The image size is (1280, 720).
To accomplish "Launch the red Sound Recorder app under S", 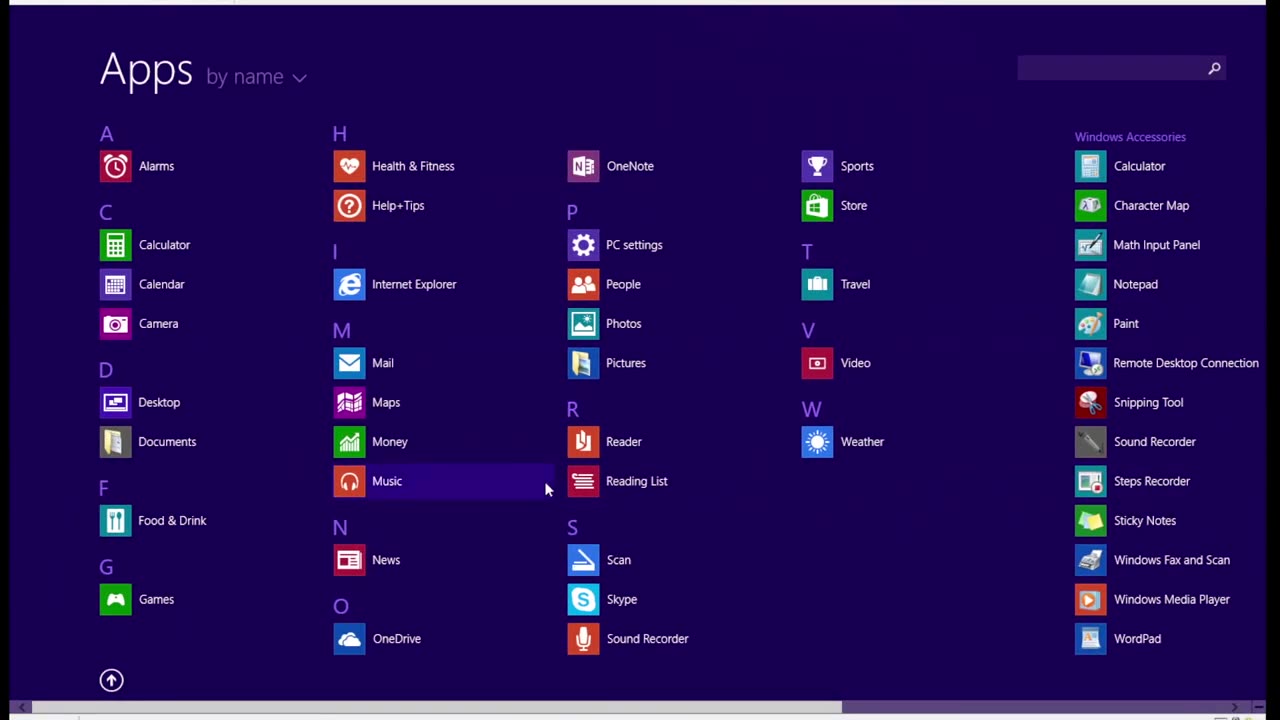I will (583, 639).
